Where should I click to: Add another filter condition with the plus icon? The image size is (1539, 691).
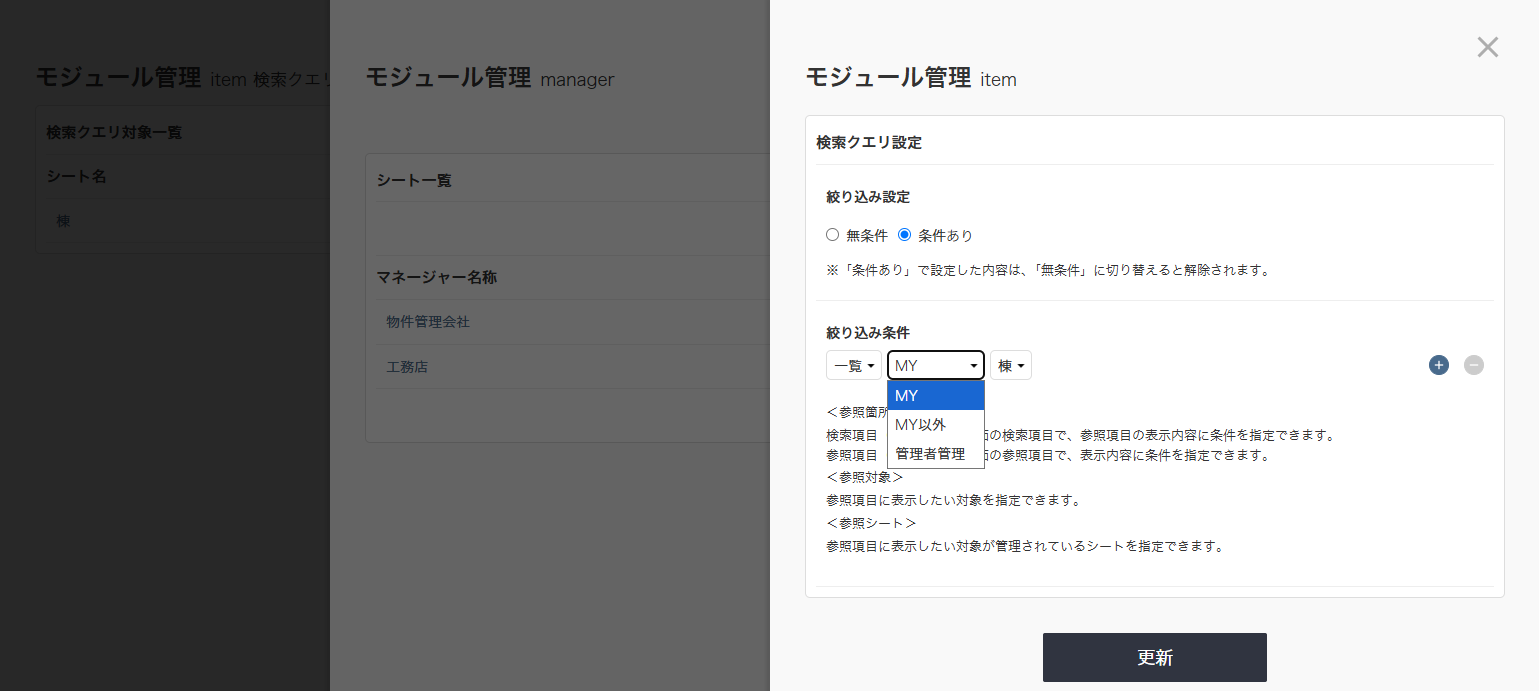[x=1438, y=365]
